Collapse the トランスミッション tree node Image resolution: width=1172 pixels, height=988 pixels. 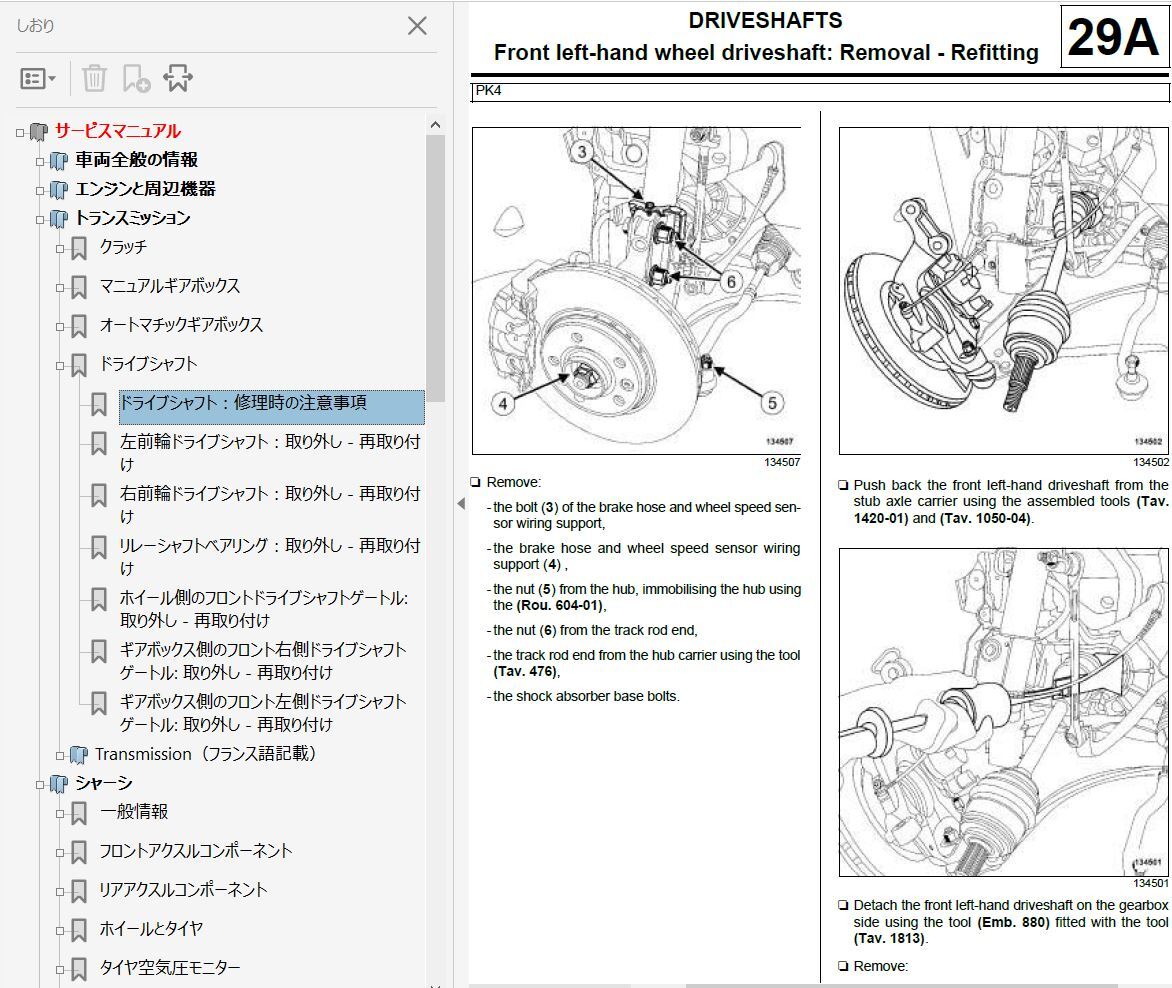click(x=41, y=219)
